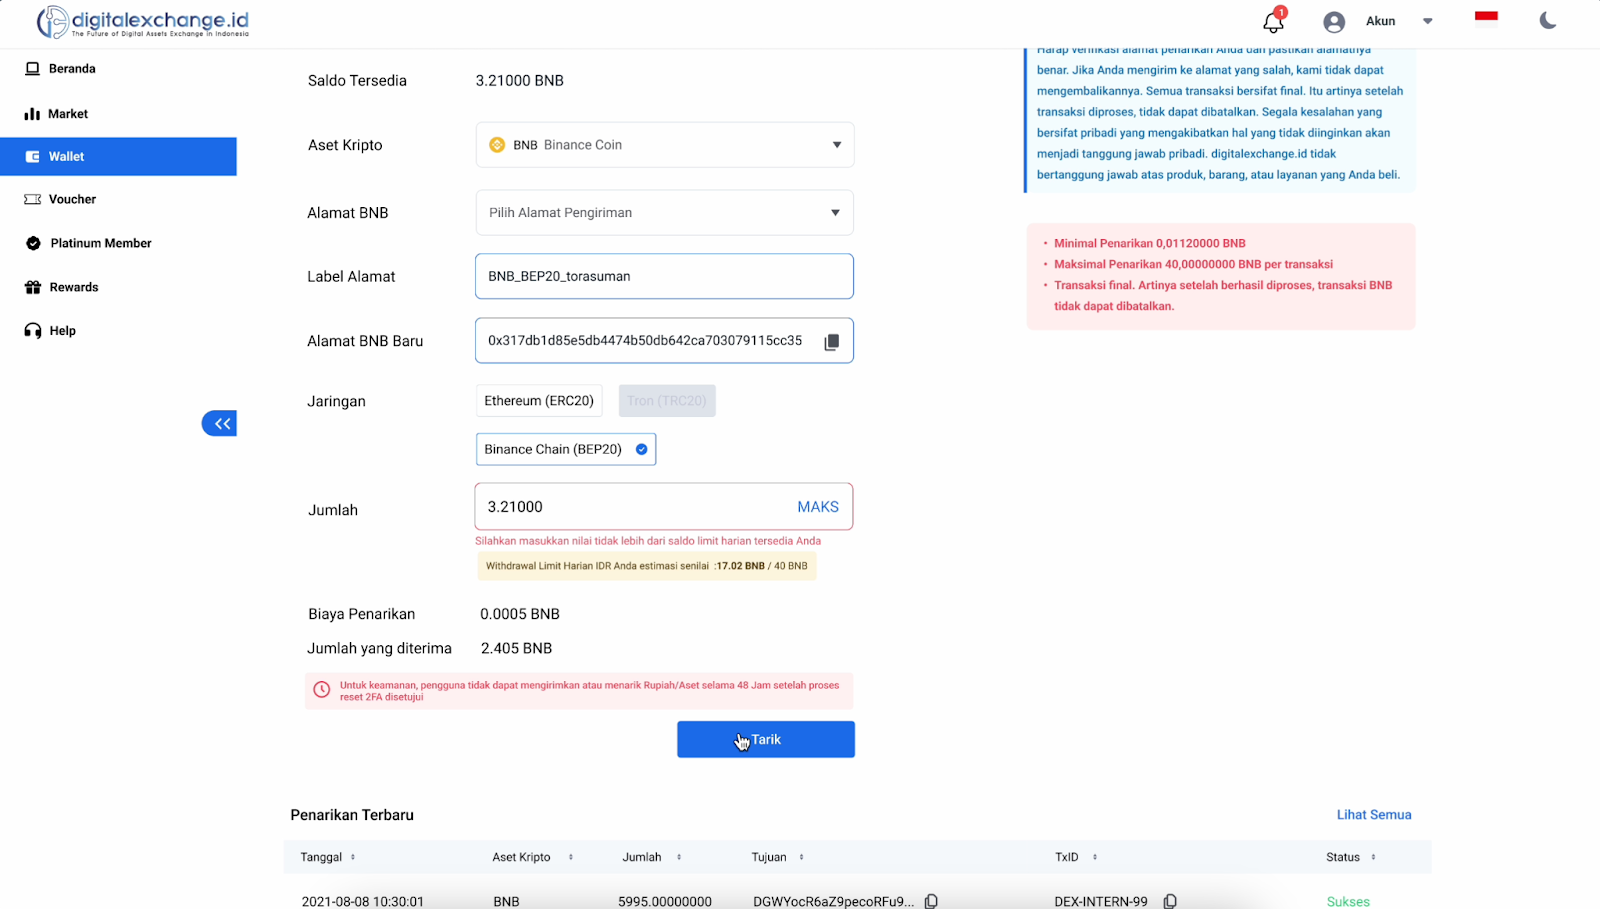Toggle dark mode moon icon

[x=1548, y=20]
